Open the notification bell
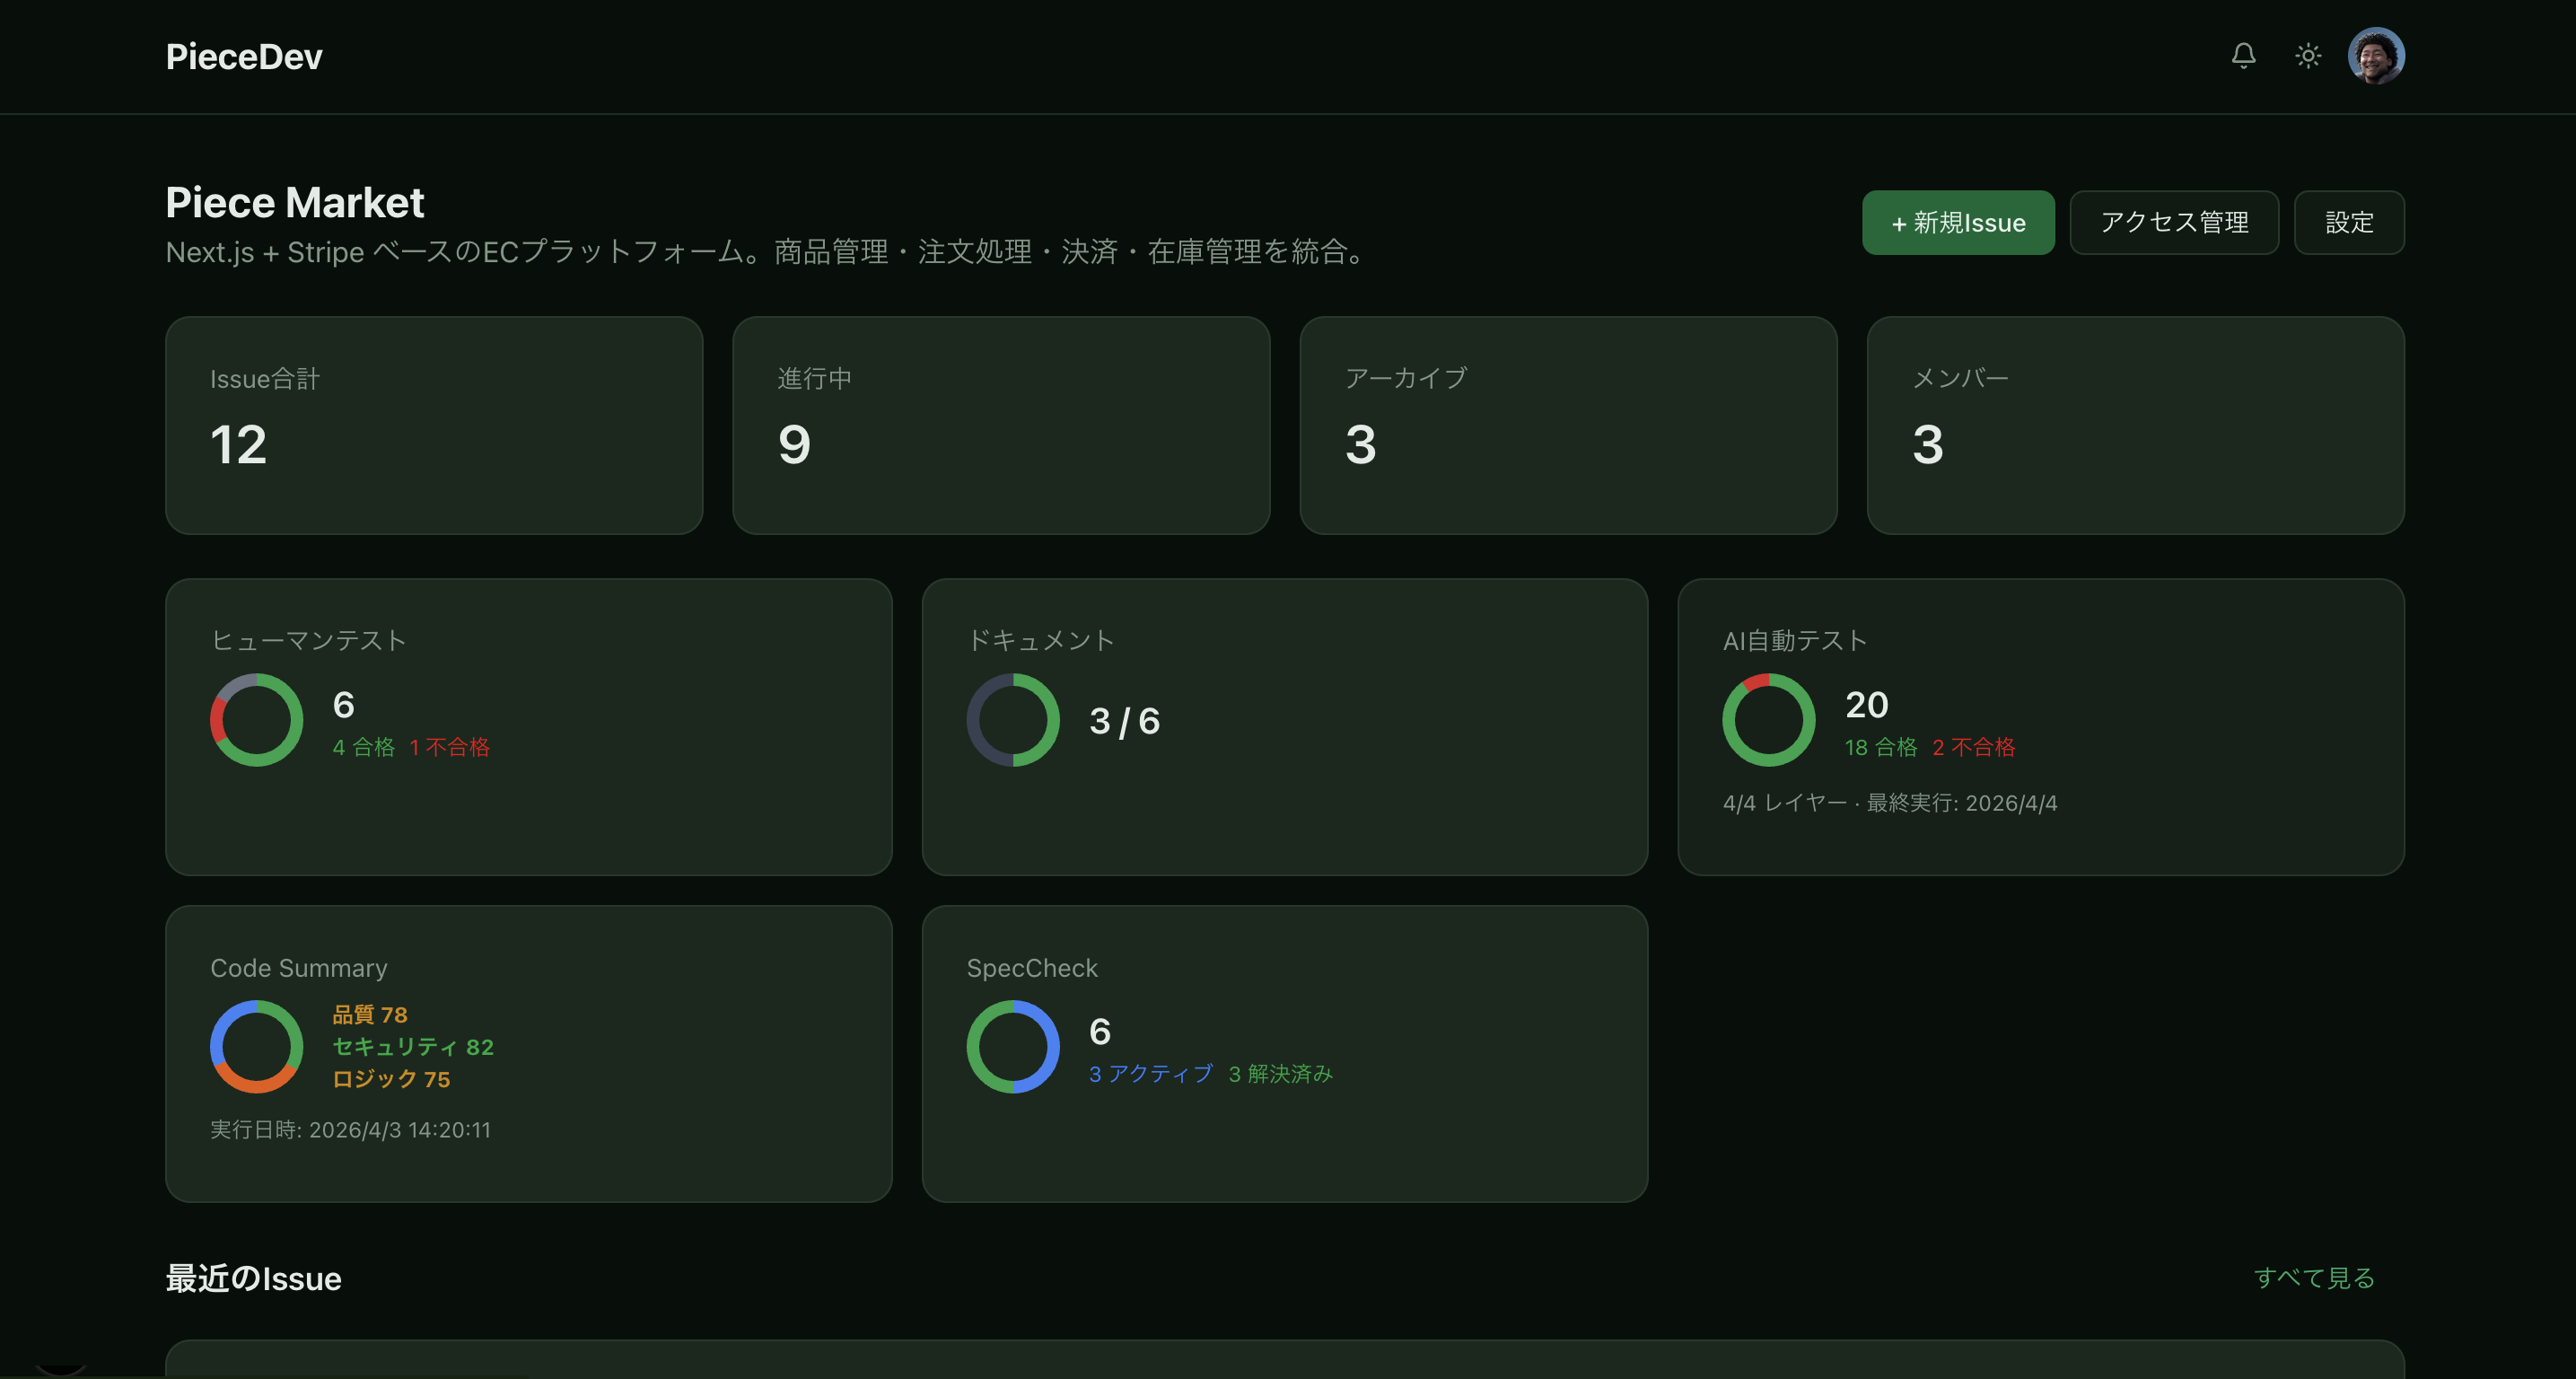2576x1379 pixels. click(x=2243, y=56)
